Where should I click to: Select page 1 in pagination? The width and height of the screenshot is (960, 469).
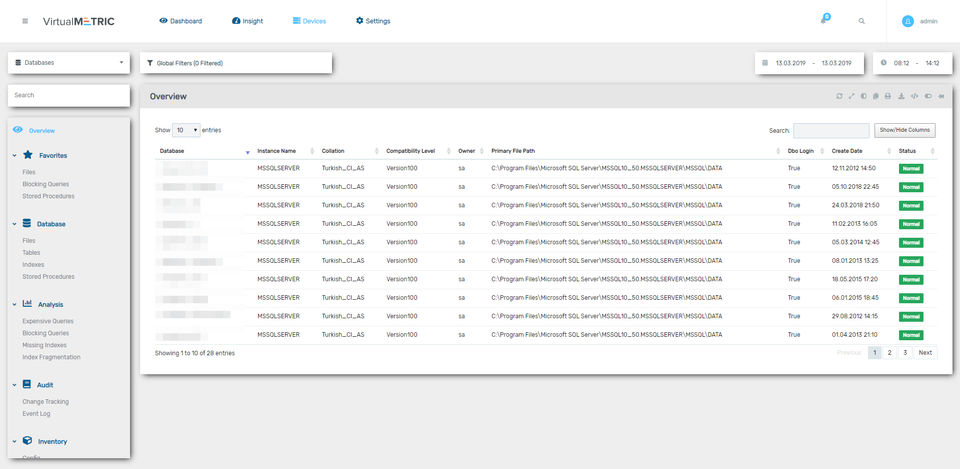pos(874,353)
